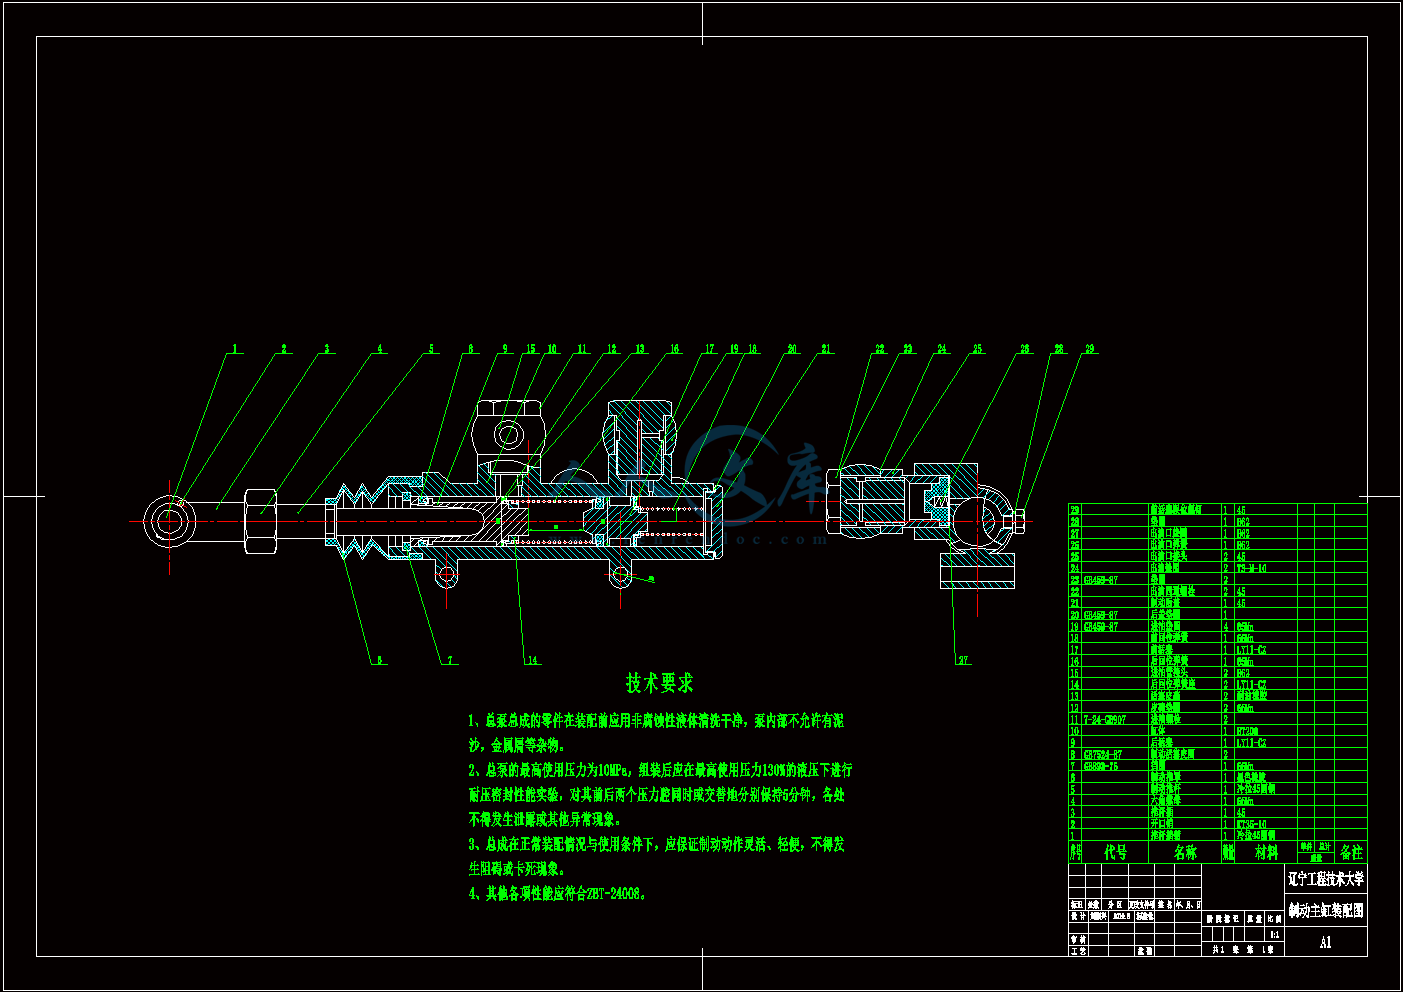
Task: Click callout number 17 above the drawing
Action: (710, 349)
